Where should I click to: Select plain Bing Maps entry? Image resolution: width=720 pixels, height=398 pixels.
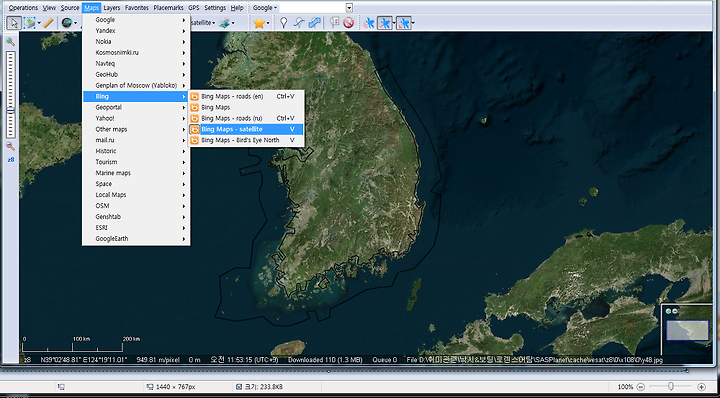246,107
